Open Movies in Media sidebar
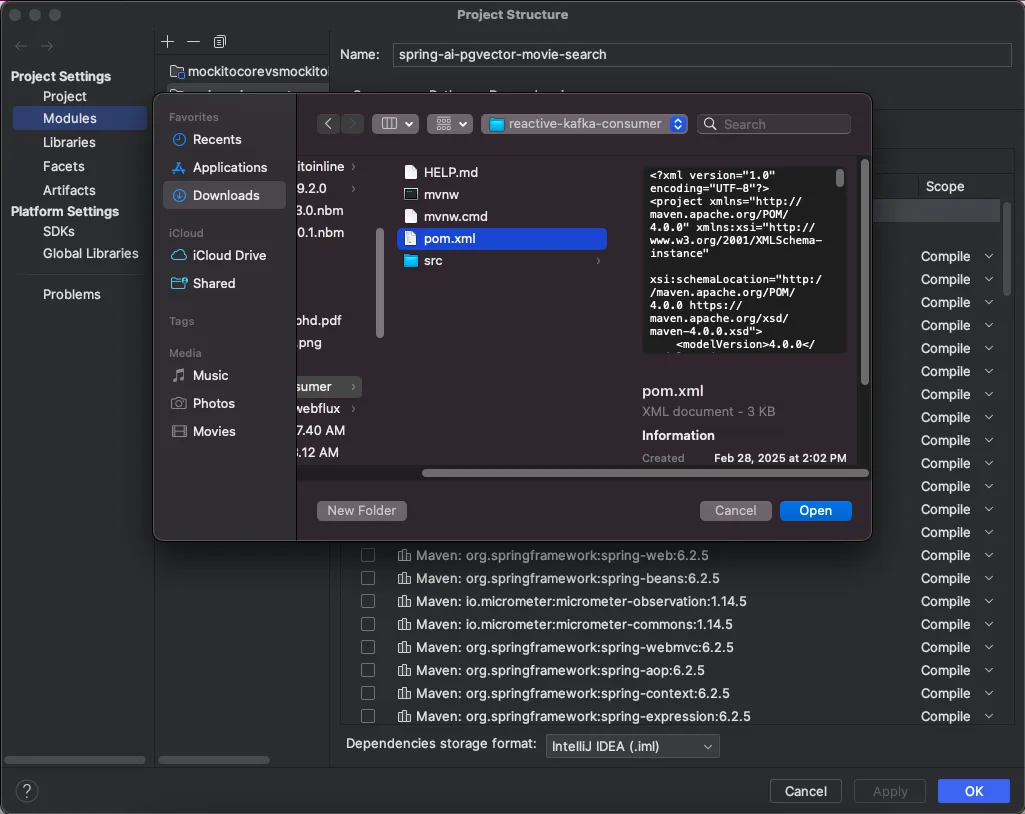 click(x=224, y=432)
